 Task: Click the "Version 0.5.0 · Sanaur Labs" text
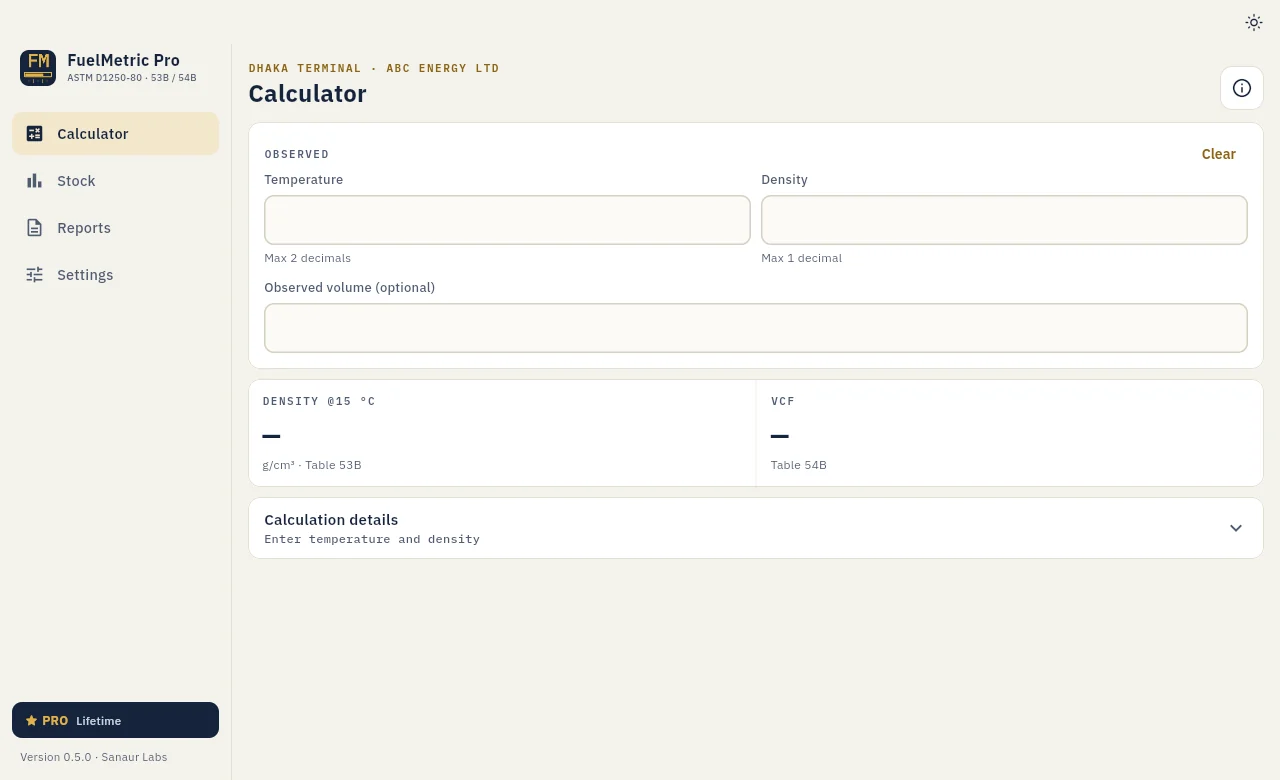pyautogui.click(x=94, y=757)
